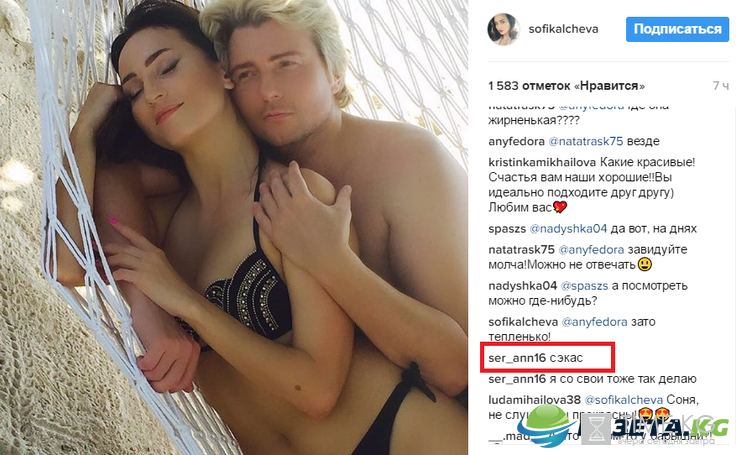Click the smiley emoji after Можно не отвечать

[645, 264]
